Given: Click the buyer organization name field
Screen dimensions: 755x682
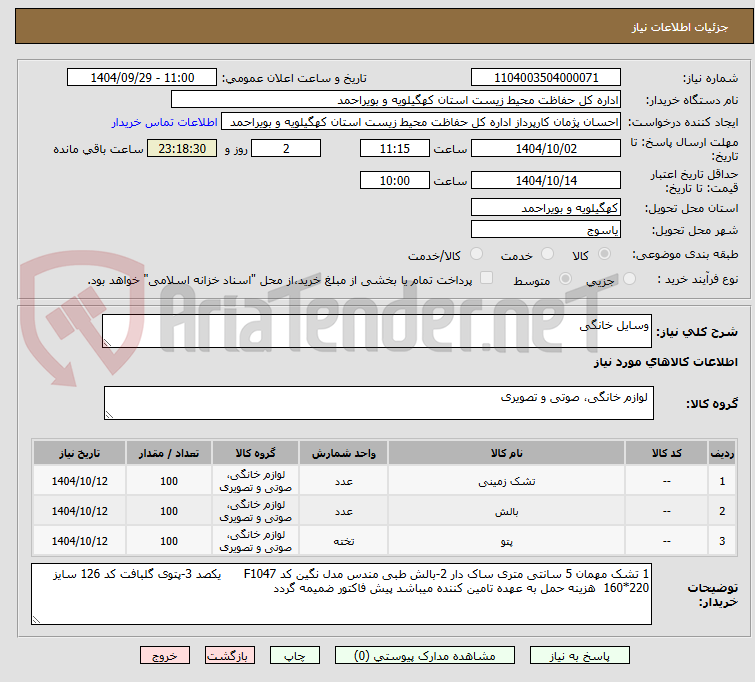Looking at the screenshot, I should 396,100.
